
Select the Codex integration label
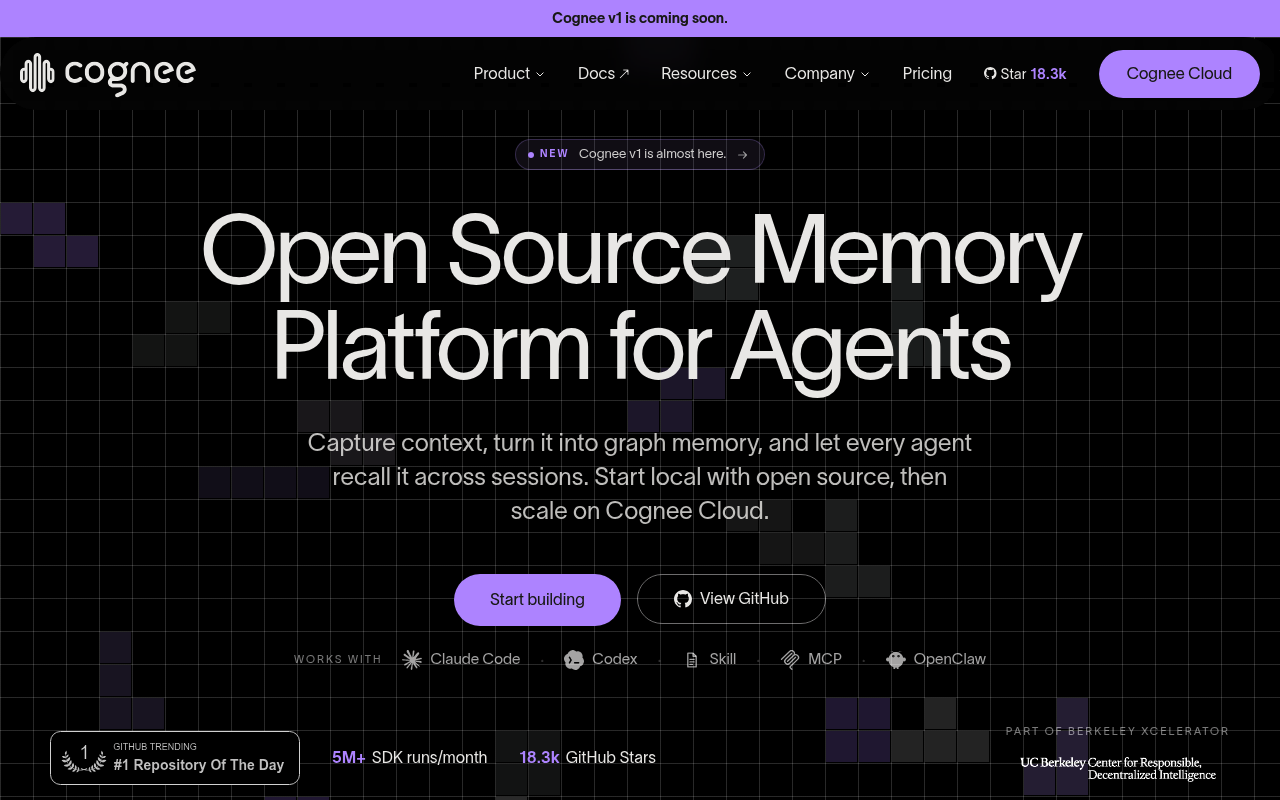pyautogui.click(x=615, y=659)
